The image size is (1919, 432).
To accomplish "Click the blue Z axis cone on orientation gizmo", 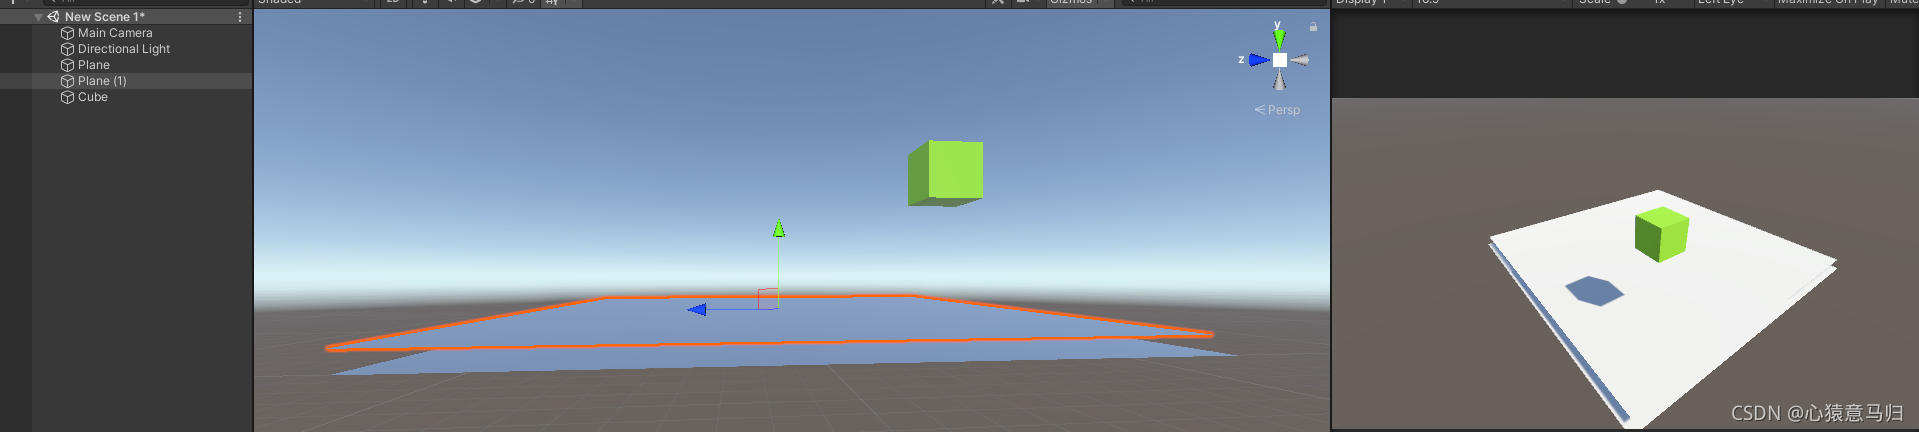I will pos(1259,60).
